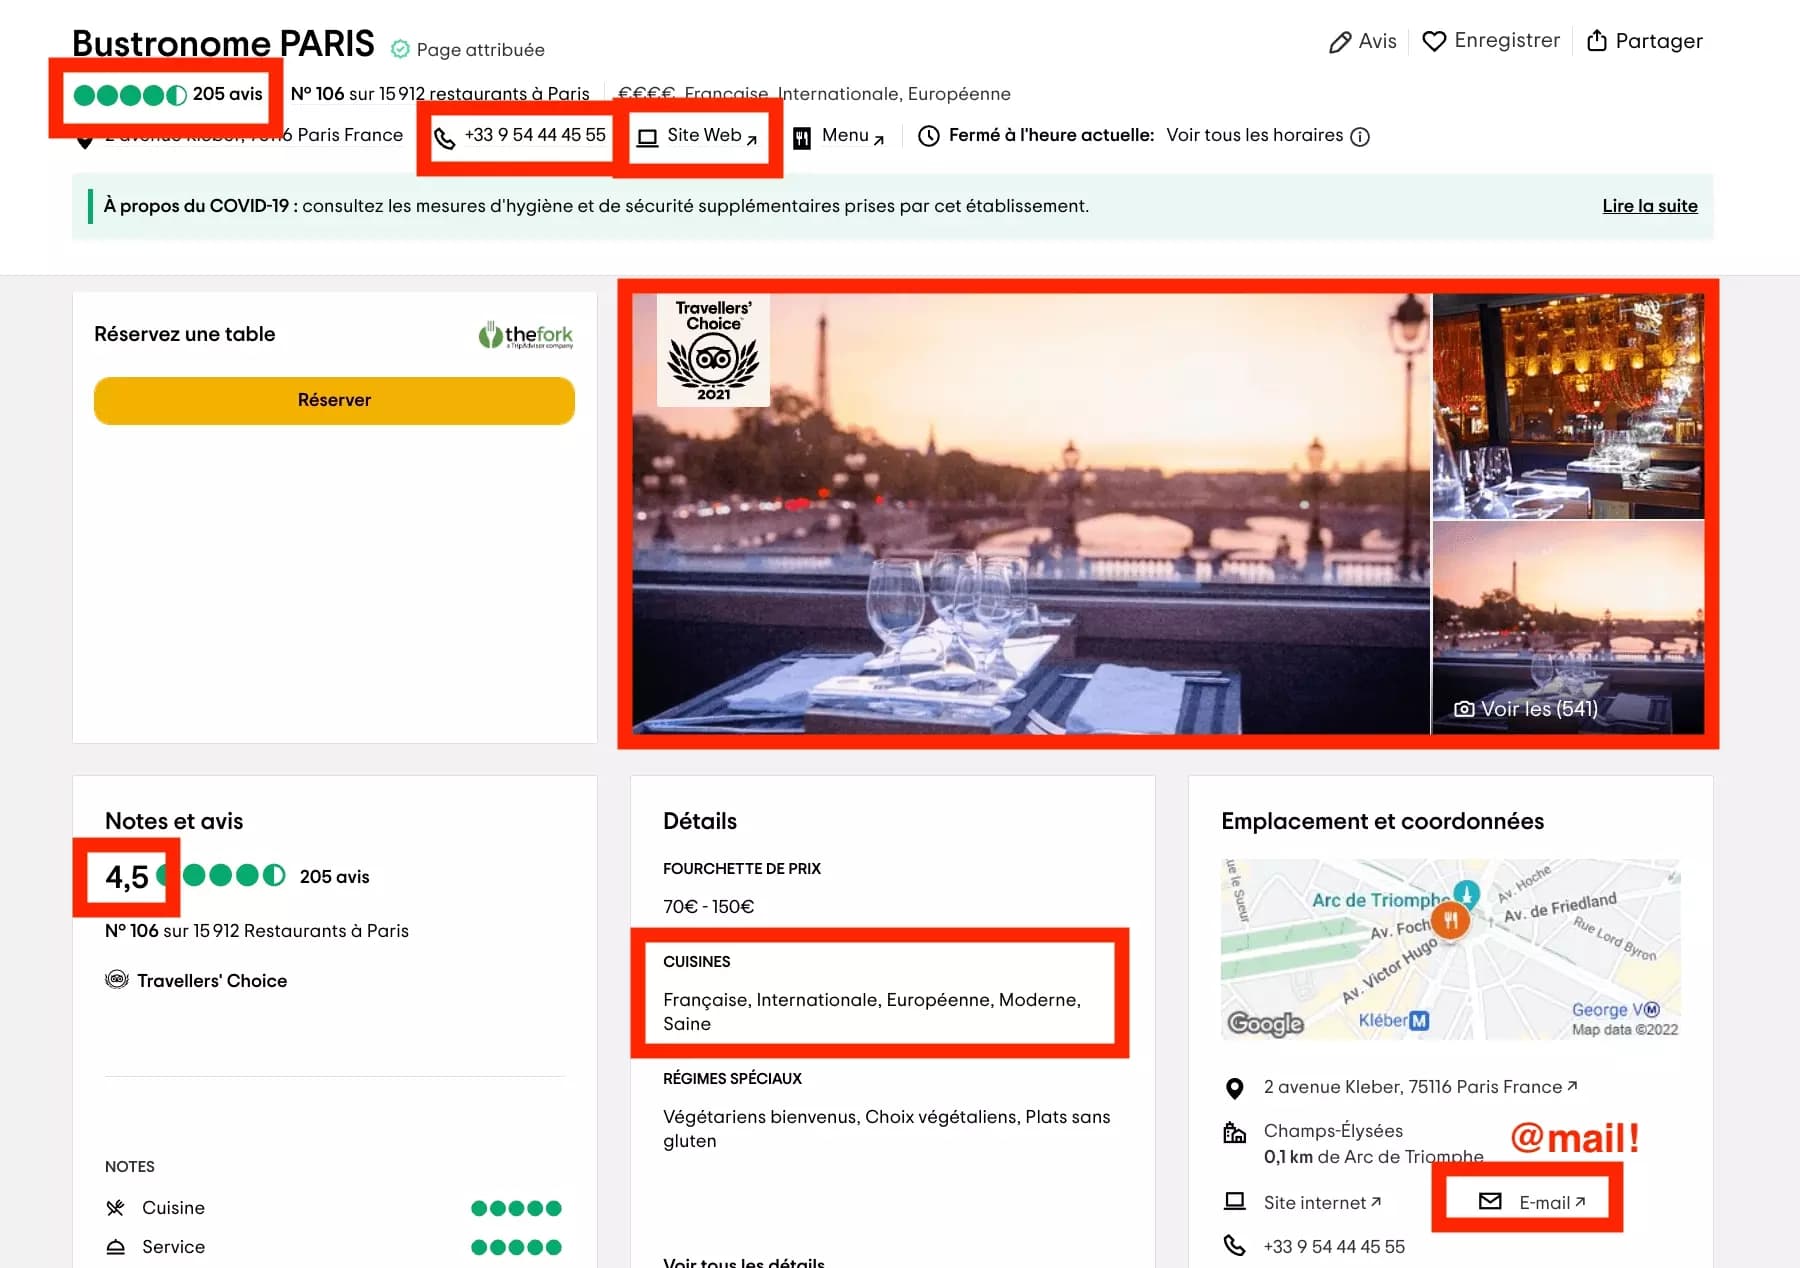Click the CUISINES list text
The image size is (1800, 1268).
872,1011
